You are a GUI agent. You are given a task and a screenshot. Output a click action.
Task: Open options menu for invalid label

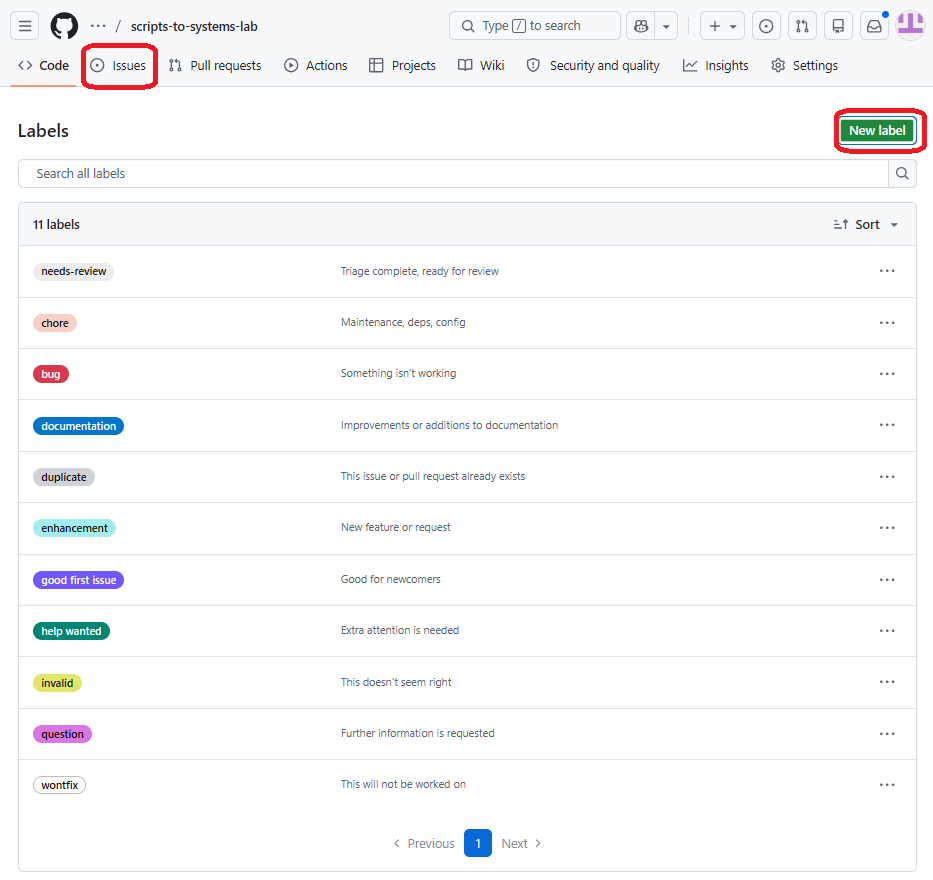coord(887,682)
